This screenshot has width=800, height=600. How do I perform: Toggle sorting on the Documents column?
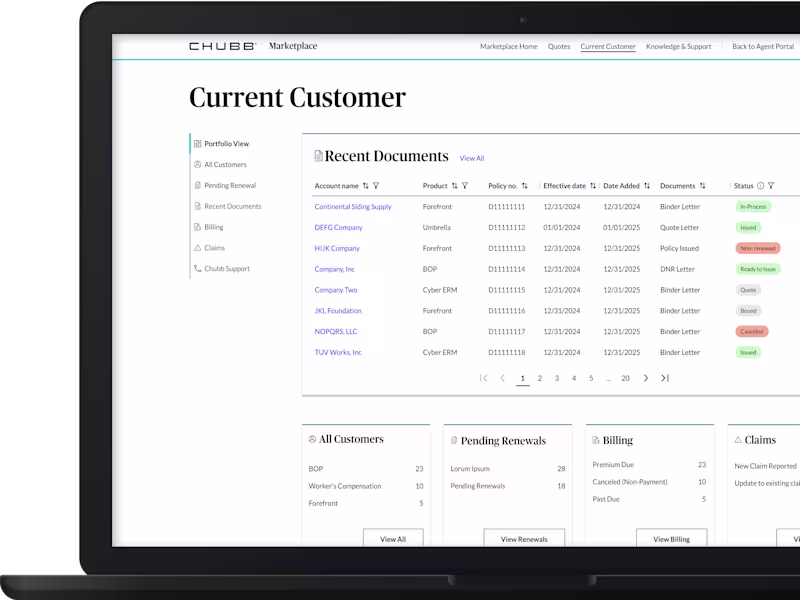[x=700, y=186]
